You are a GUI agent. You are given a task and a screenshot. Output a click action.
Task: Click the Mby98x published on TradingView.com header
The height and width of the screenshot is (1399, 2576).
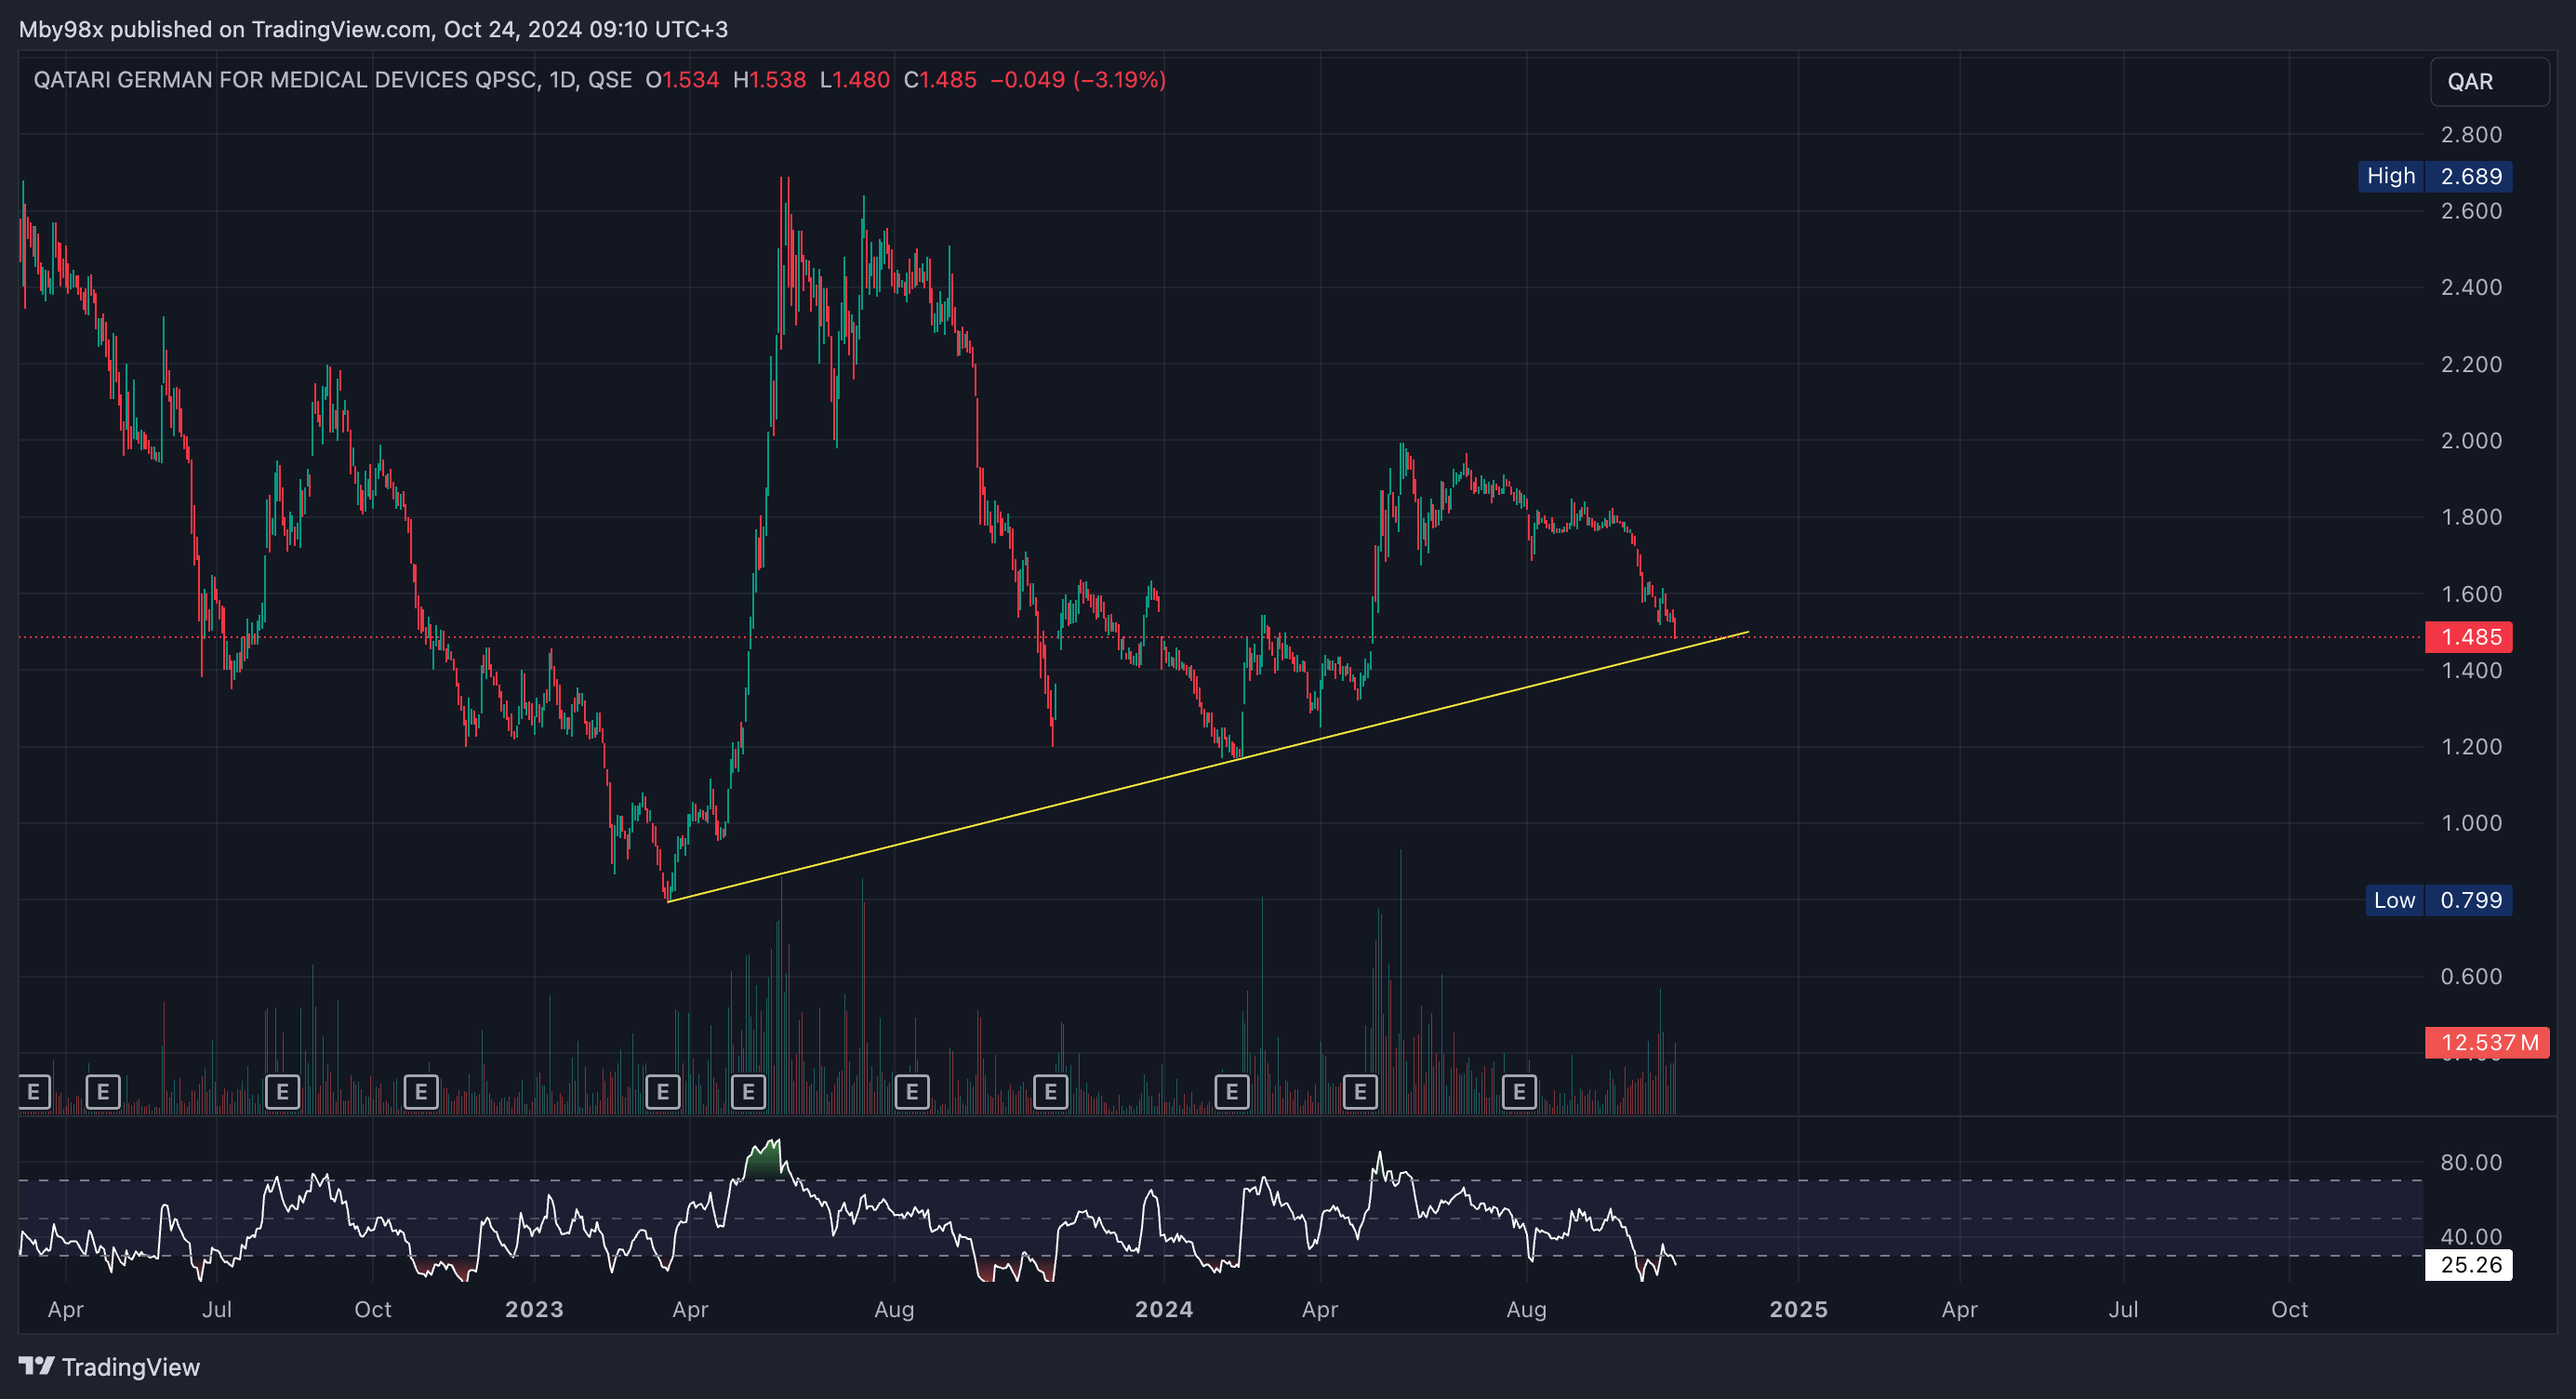click(373, 29)
